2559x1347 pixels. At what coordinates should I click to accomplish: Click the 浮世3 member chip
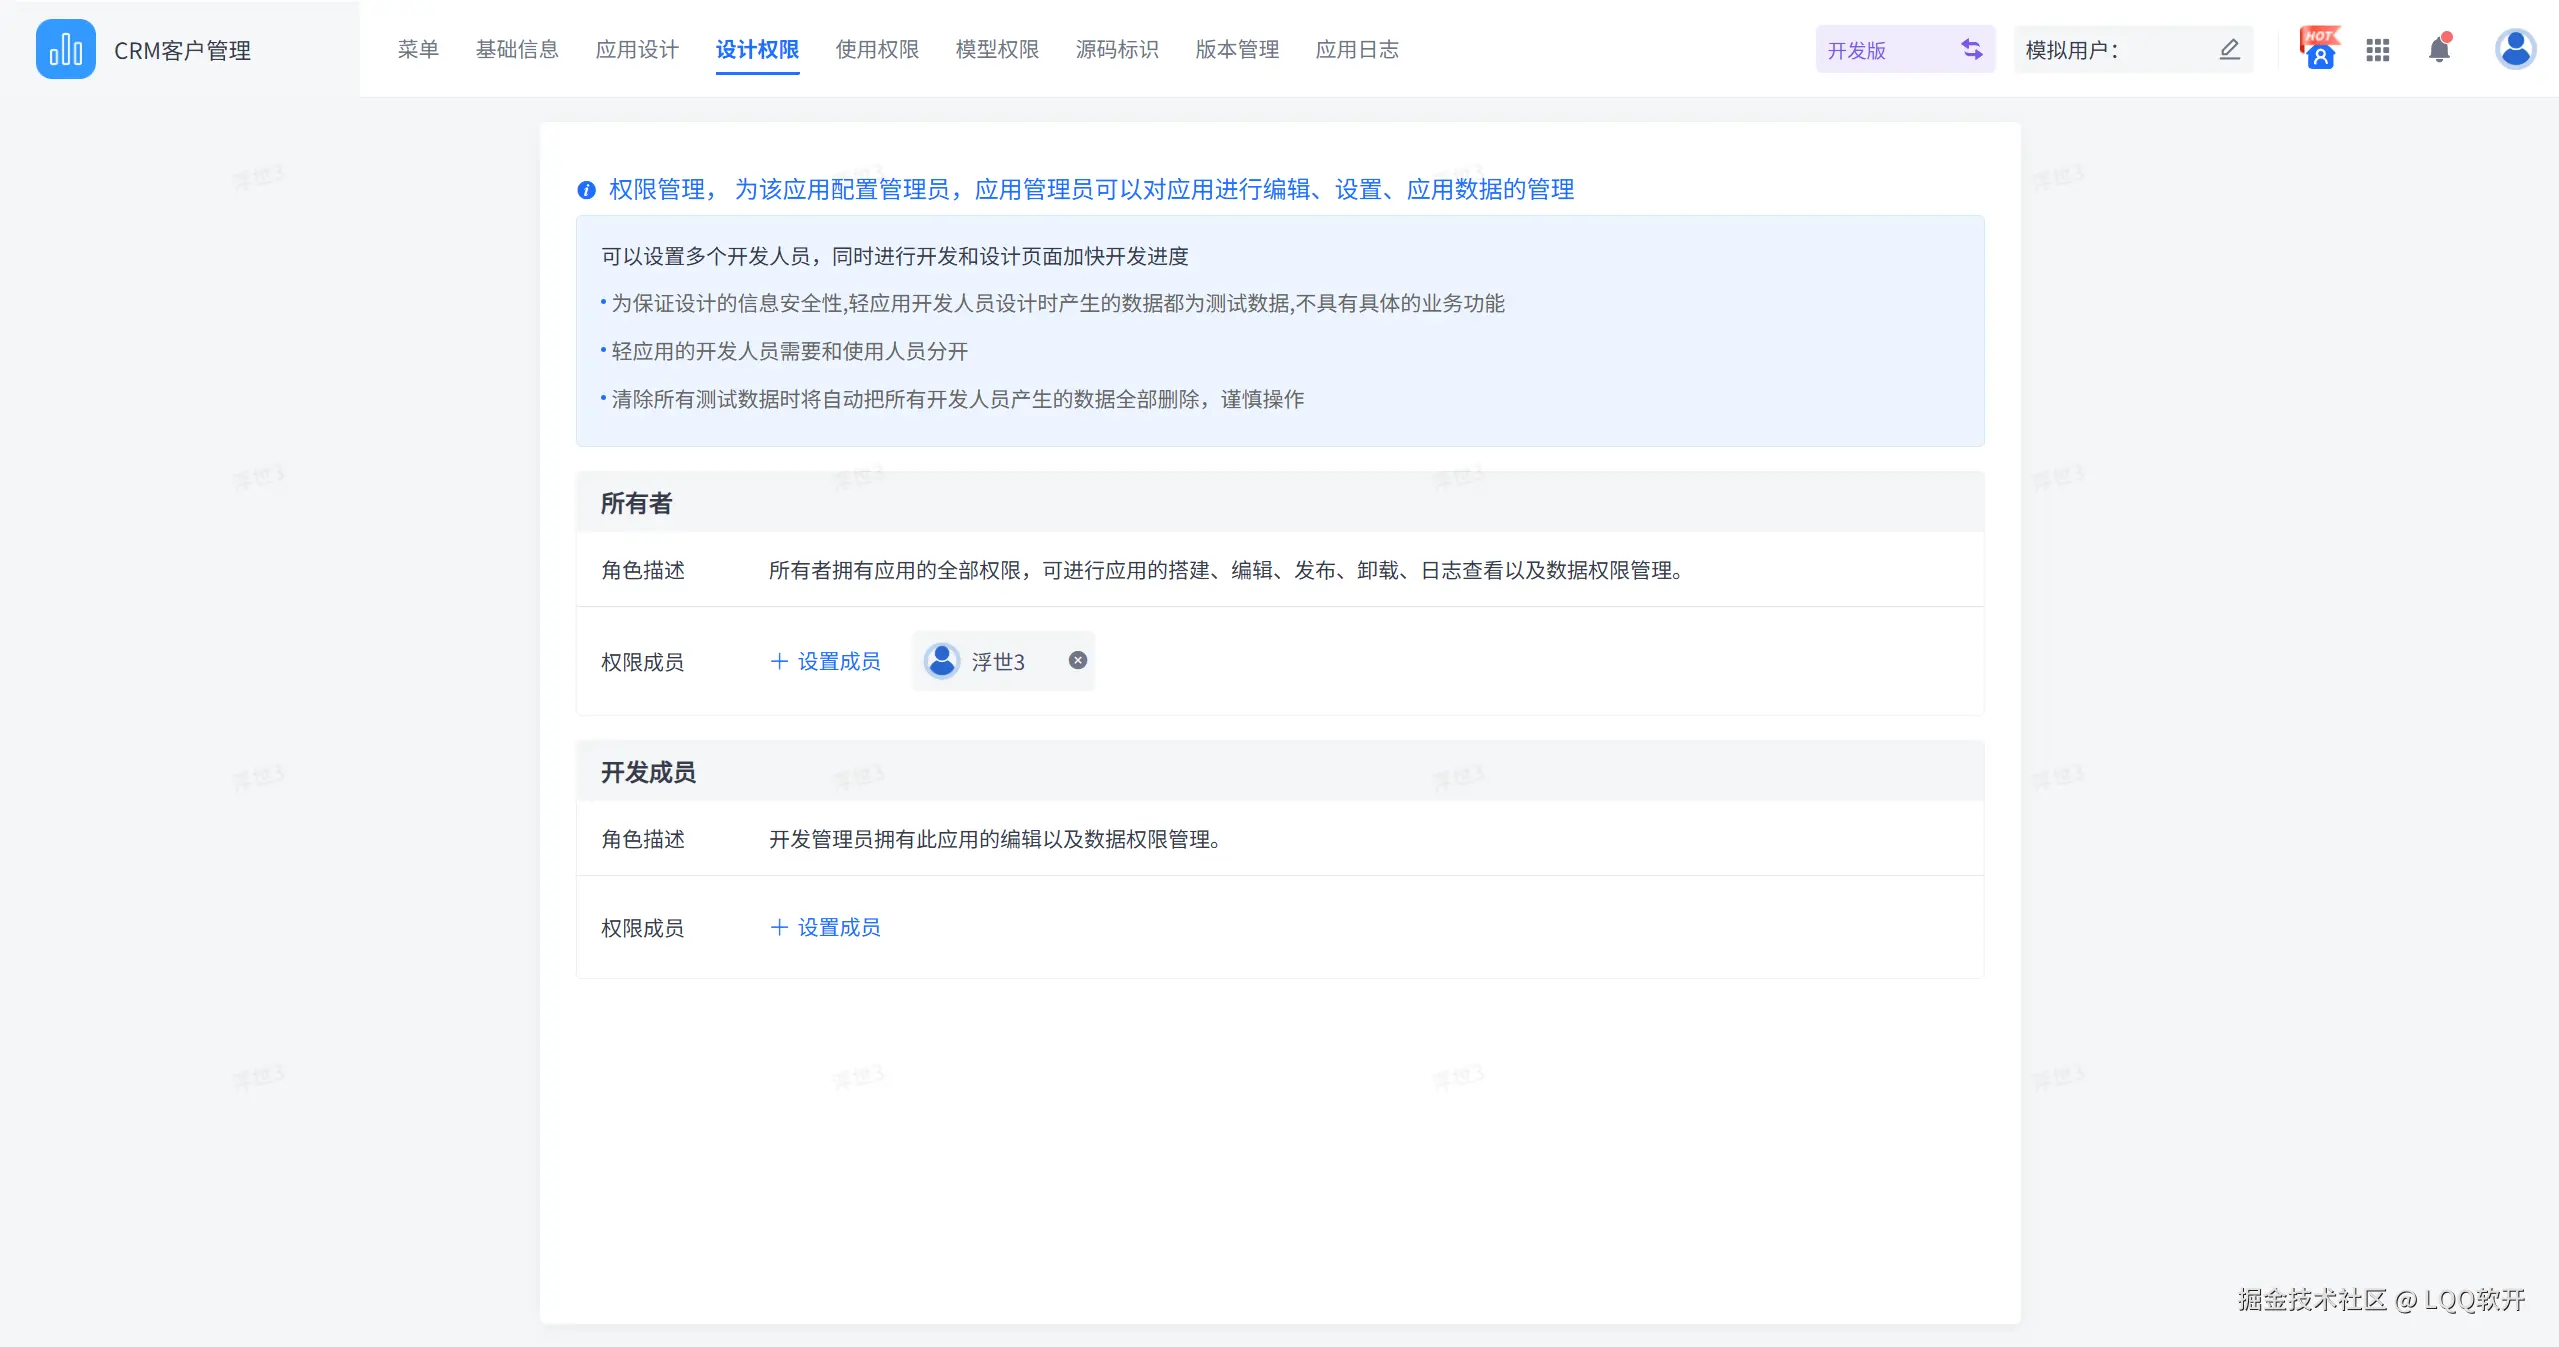(x=996, y=661)
